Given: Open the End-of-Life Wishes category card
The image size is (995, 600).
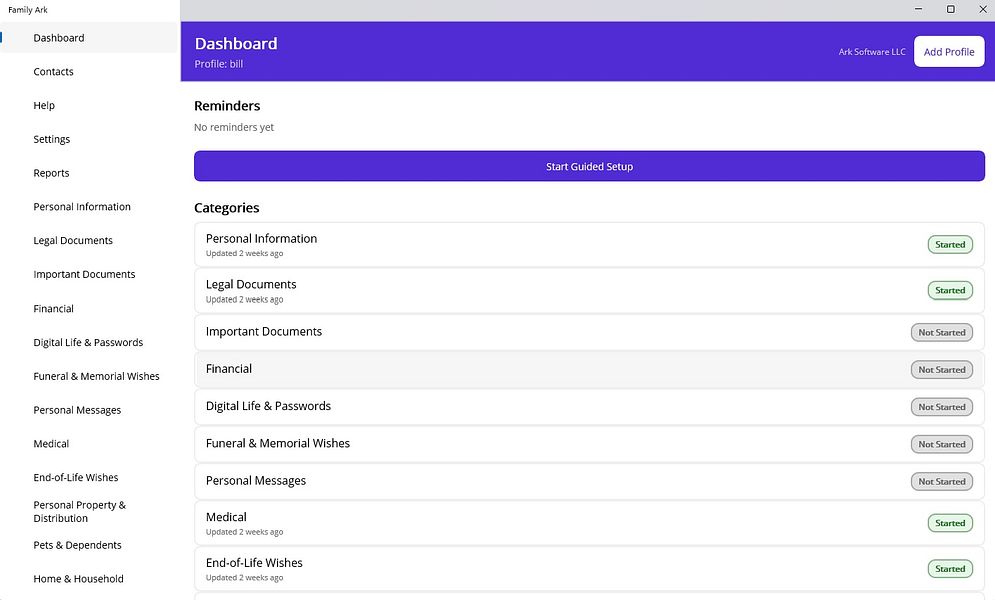Looking at the screenshot, I should (x=589, y=569).
